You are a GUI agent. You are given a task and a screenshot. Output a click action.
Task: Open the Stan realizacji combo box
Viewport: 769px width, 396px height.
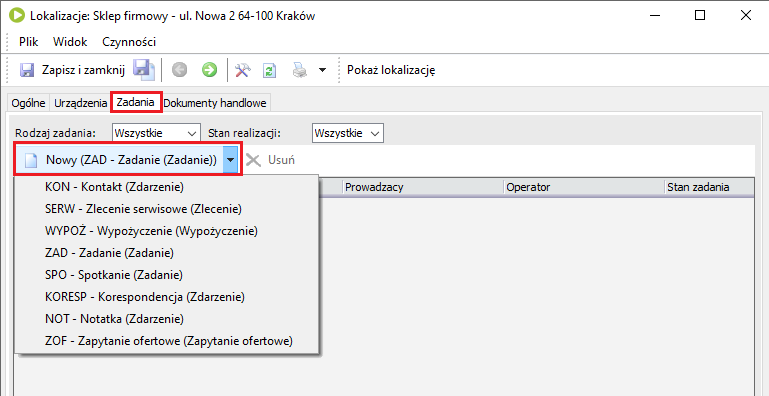[x=348, y=133]
